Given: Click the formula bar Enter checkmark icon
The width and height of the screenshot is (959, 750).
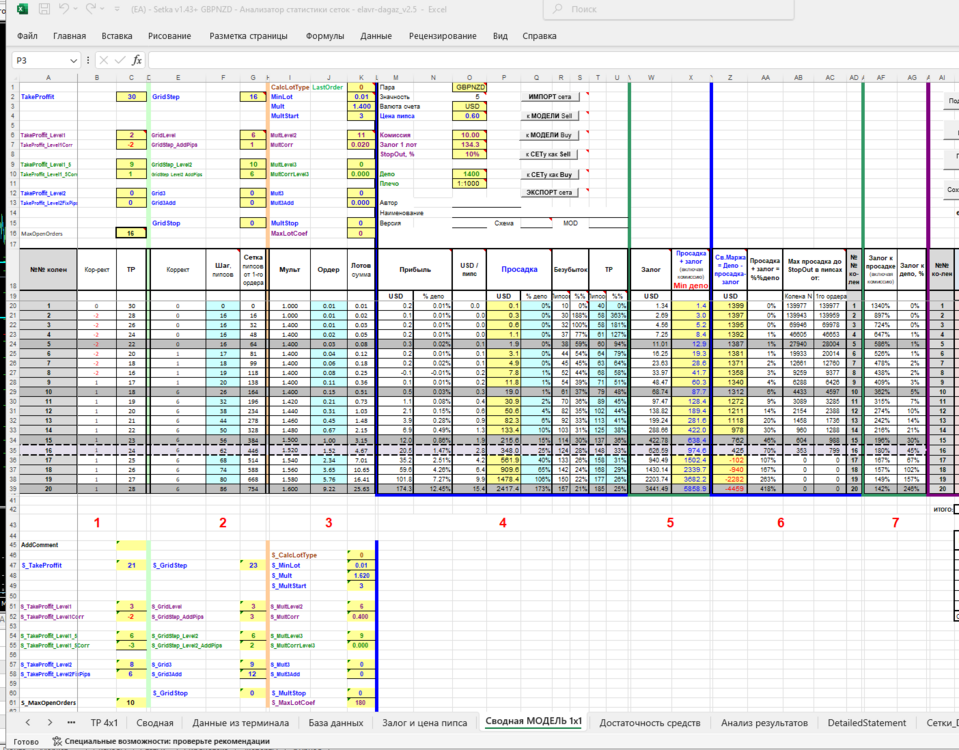Looking at the screenshot, I should point(120,60).
